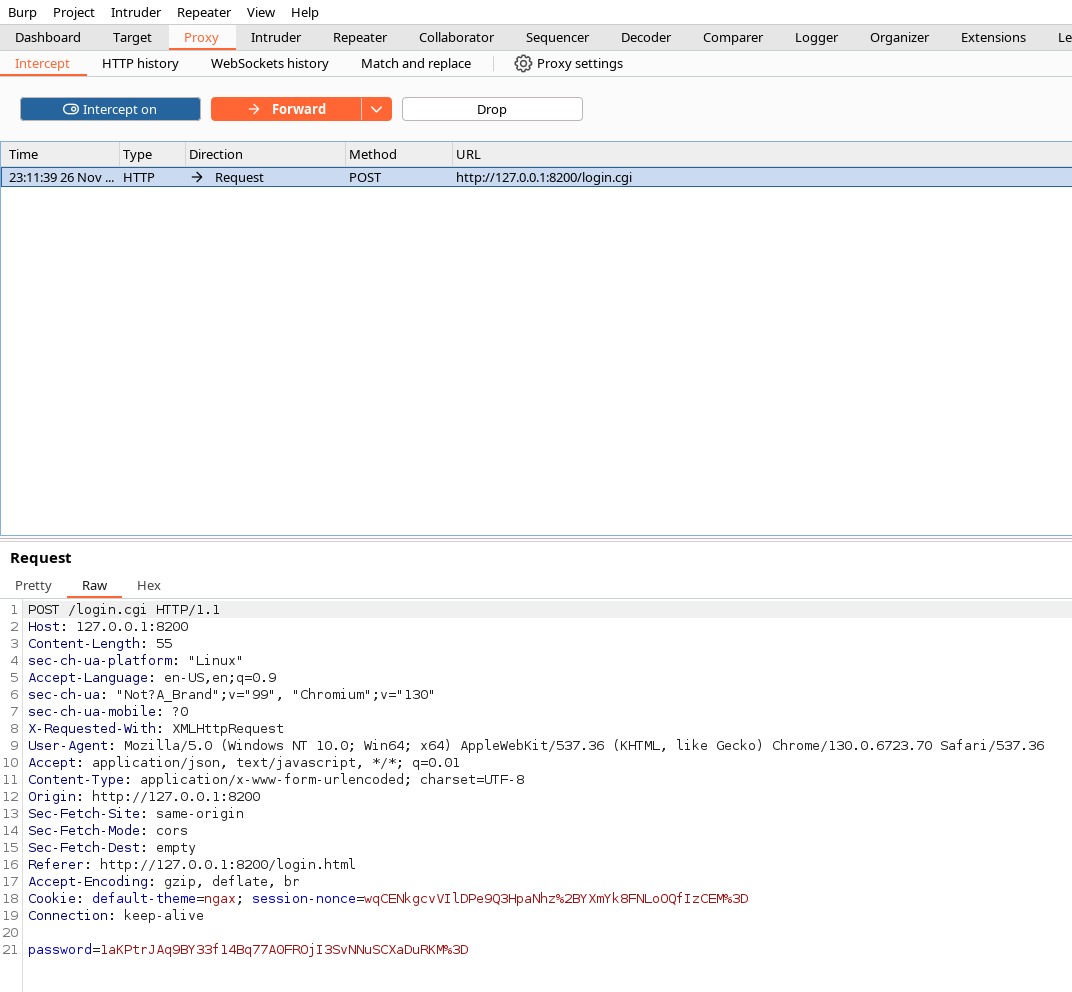Click the Origin header line
Screen dimensions: 1072x992
click(144, 796)
